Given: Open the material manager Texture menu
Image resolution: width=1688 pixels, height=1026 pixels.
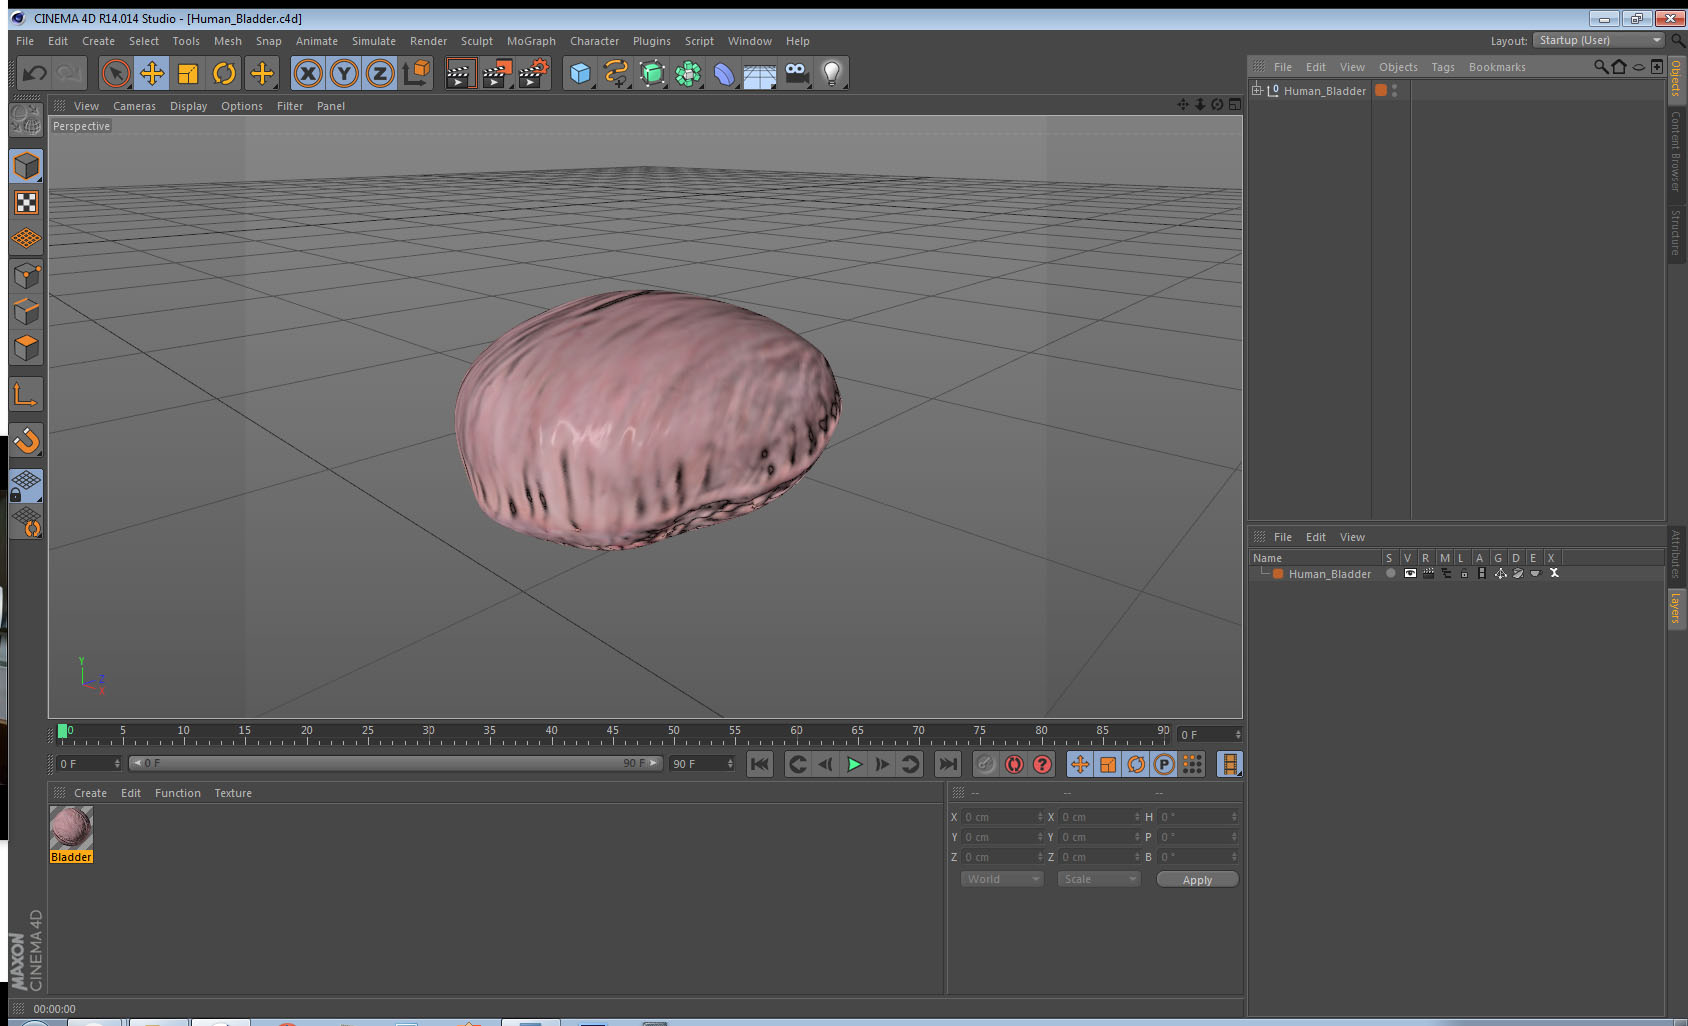Looking at the screenshot, I should click(x=233, y=793).
